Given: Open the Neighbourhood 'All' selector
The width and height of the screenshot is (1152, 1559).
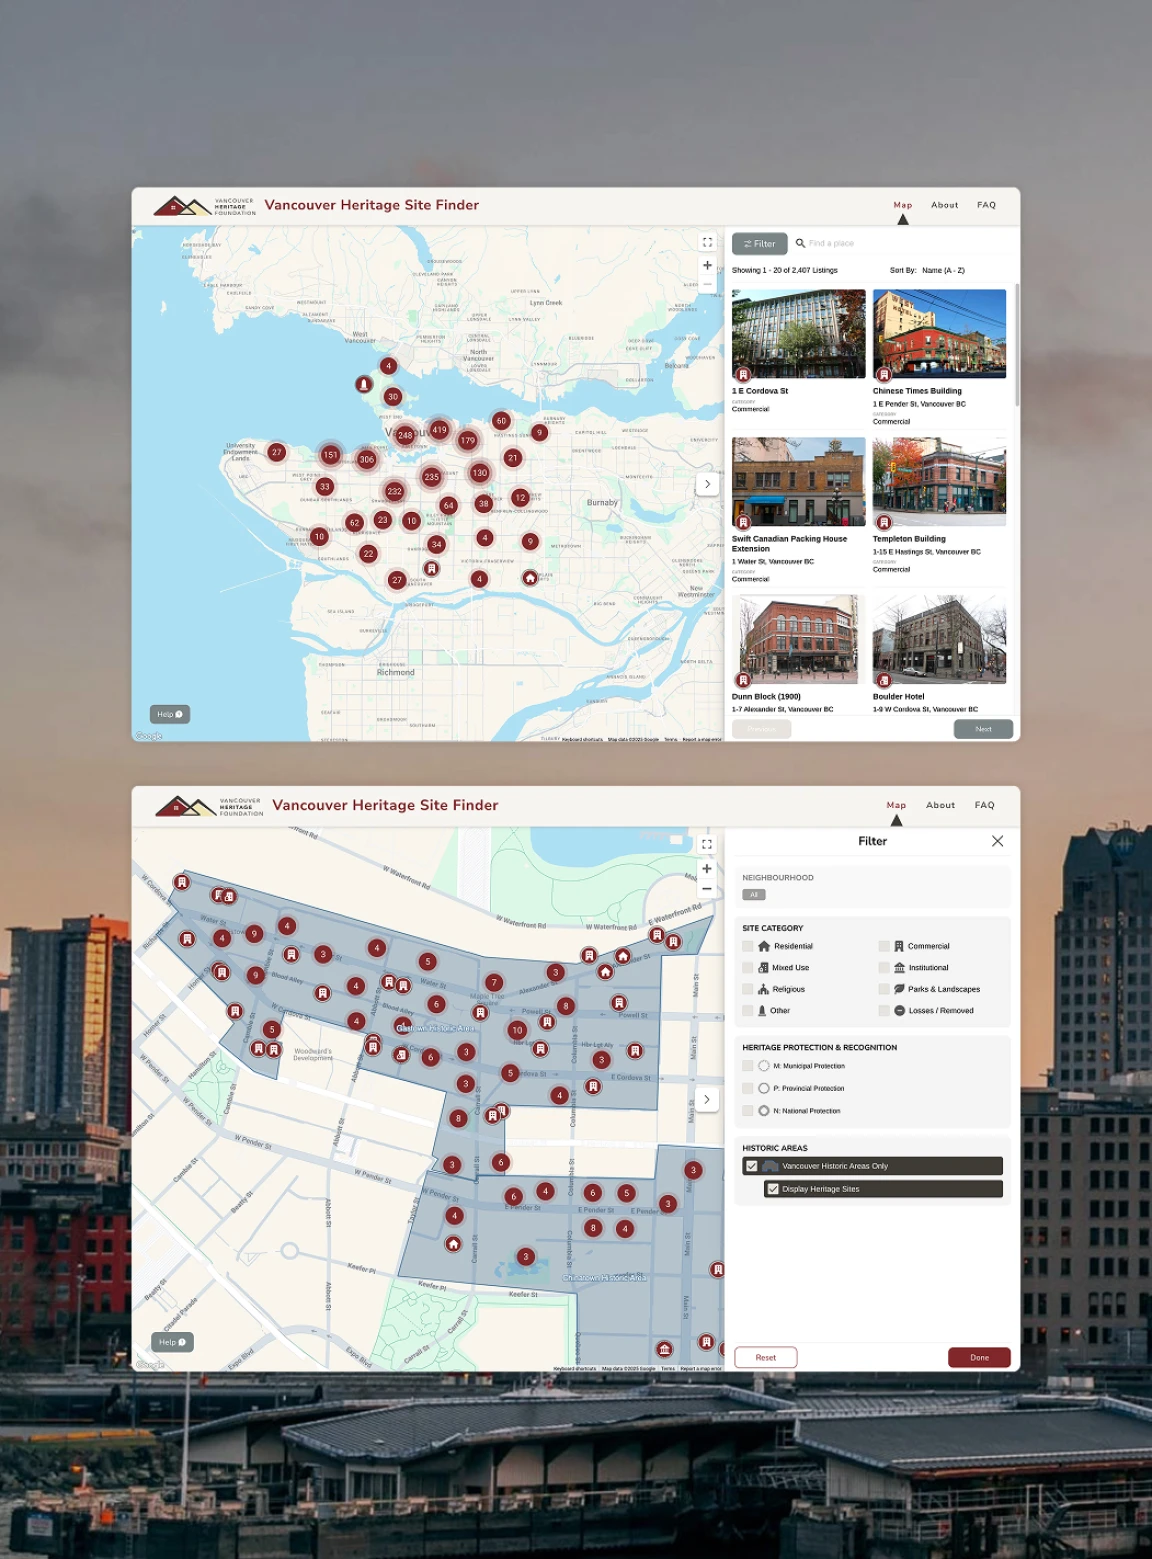Looking at the screenshot, I should pos(754,895).
